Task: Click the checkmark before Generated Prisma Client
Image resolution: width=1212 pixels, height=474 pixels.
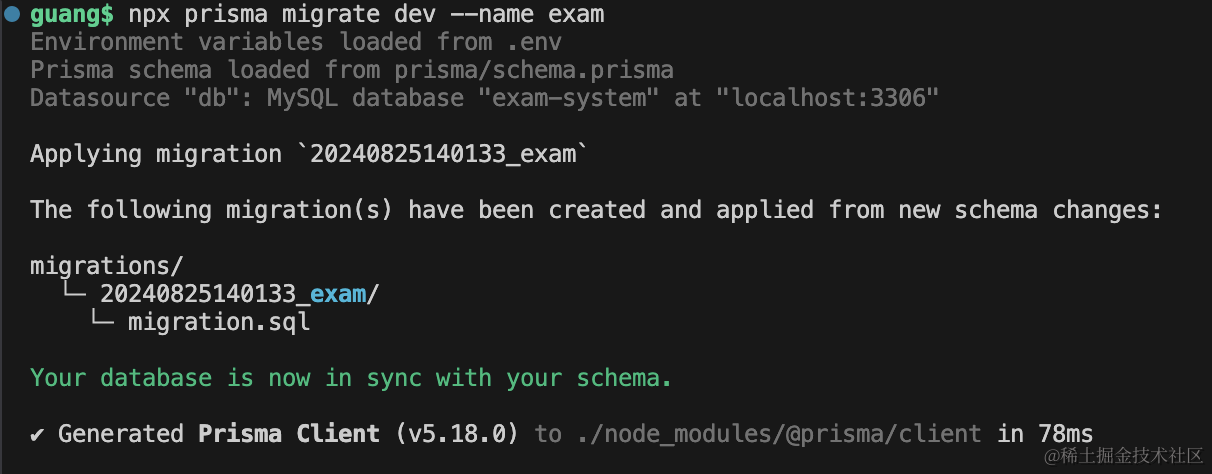Action: (38, 433)
